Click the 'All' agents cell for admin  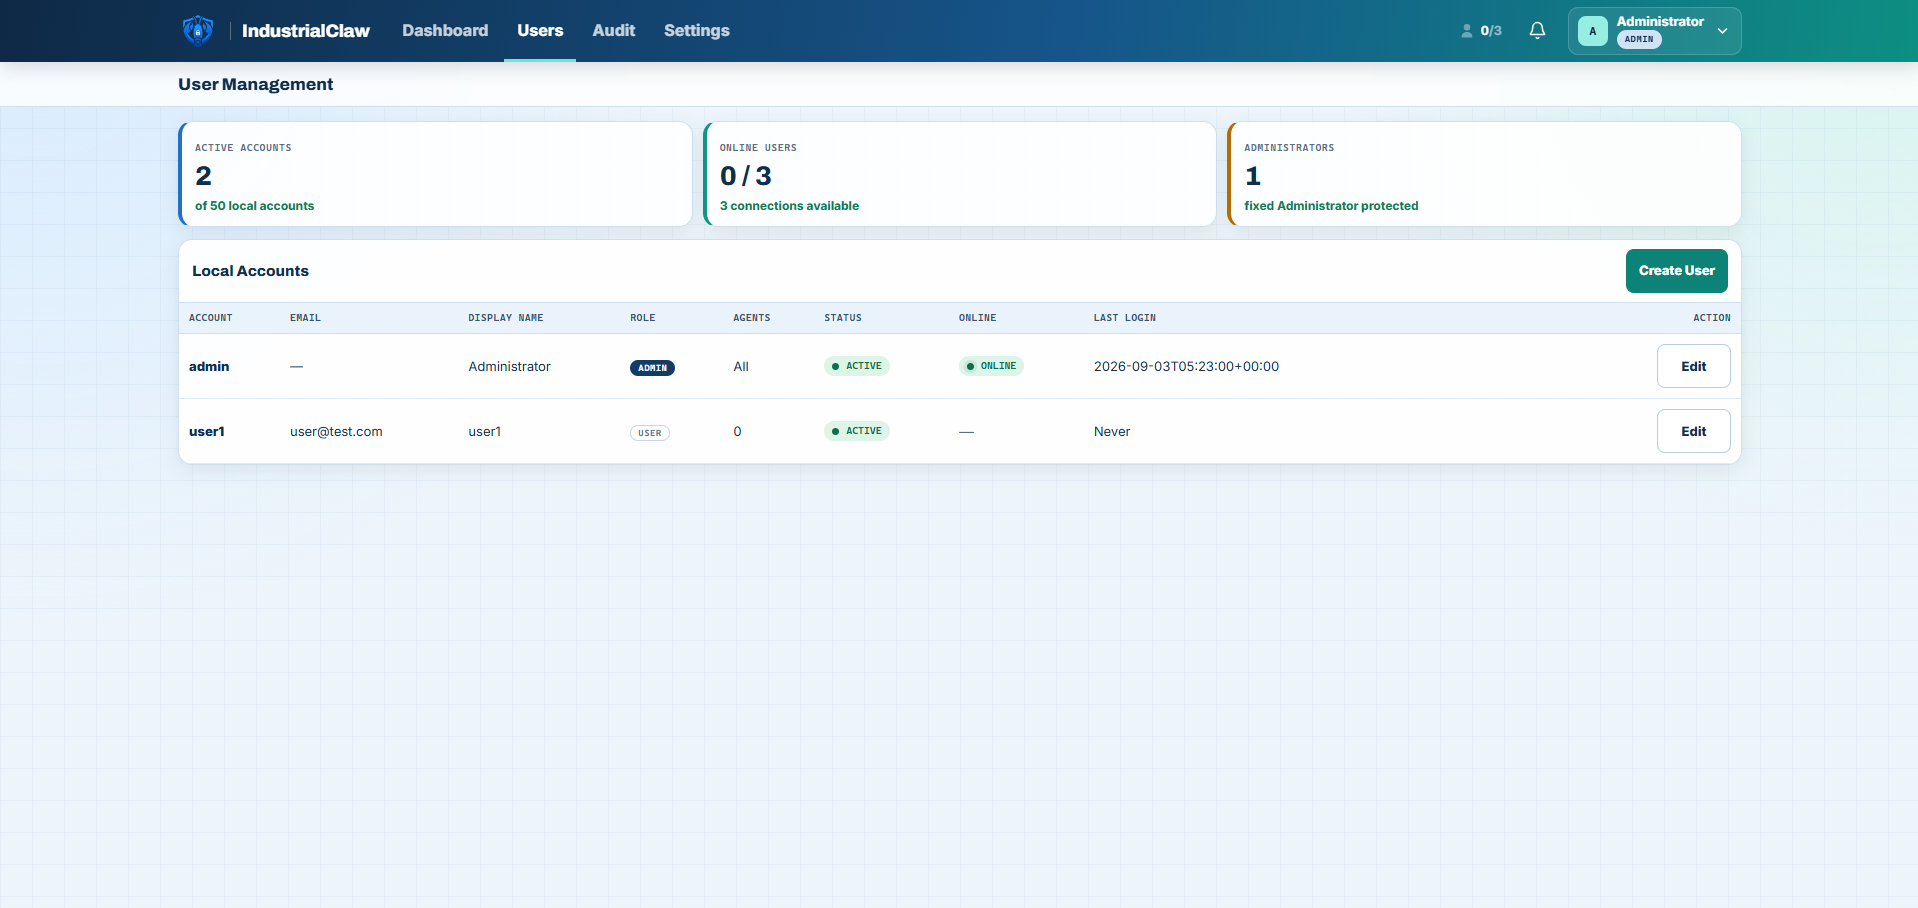tap(741, 367)
